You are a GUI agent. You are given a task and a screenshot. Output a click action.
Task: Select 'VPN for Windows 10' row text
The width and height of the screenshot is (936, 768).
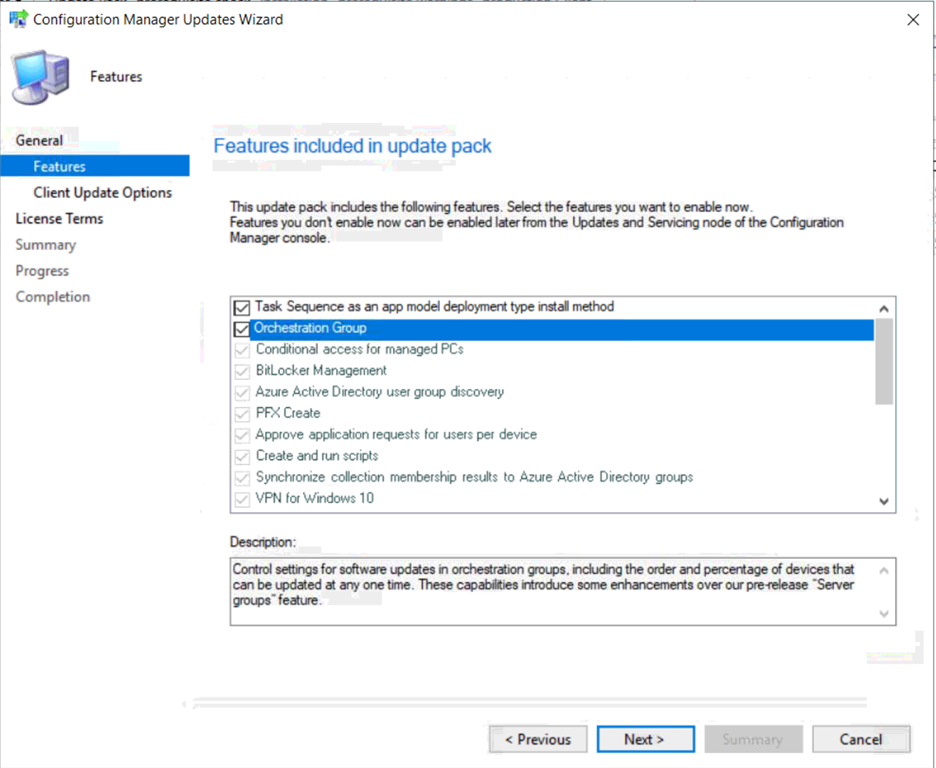315,498
